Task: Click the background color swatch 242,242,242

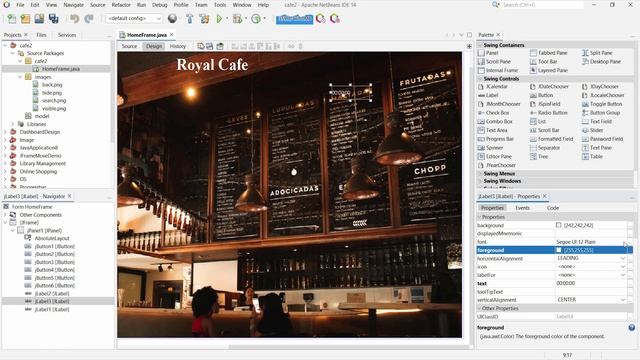Action: [x=558, y=225]
